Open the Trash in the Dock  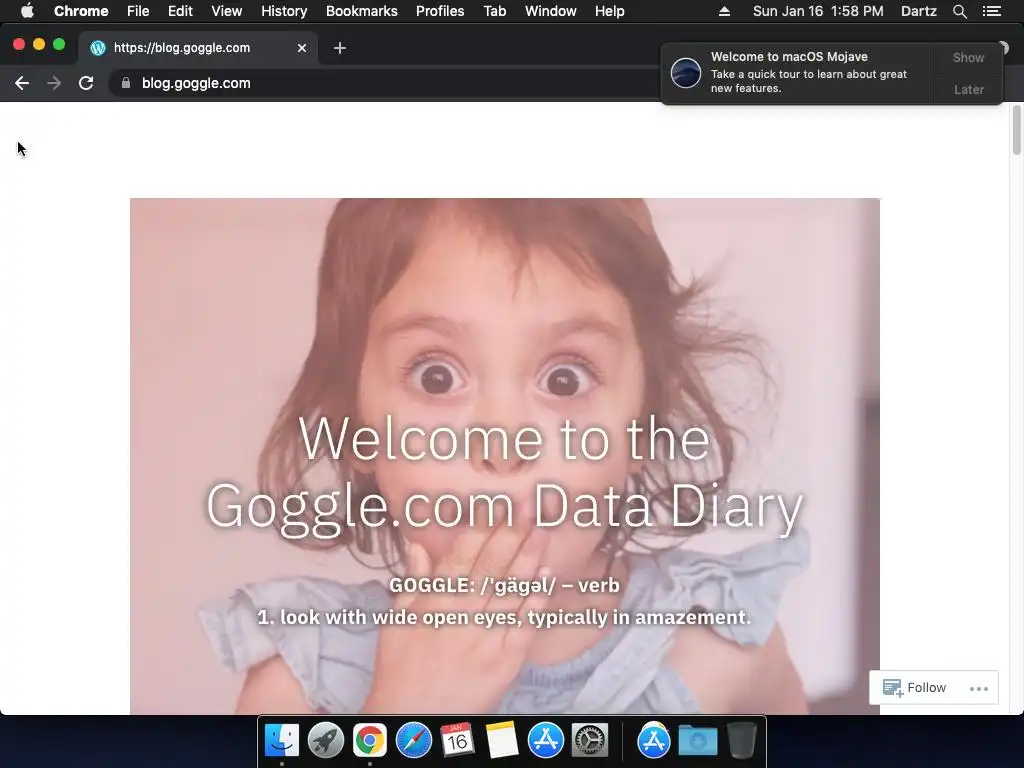742,740
